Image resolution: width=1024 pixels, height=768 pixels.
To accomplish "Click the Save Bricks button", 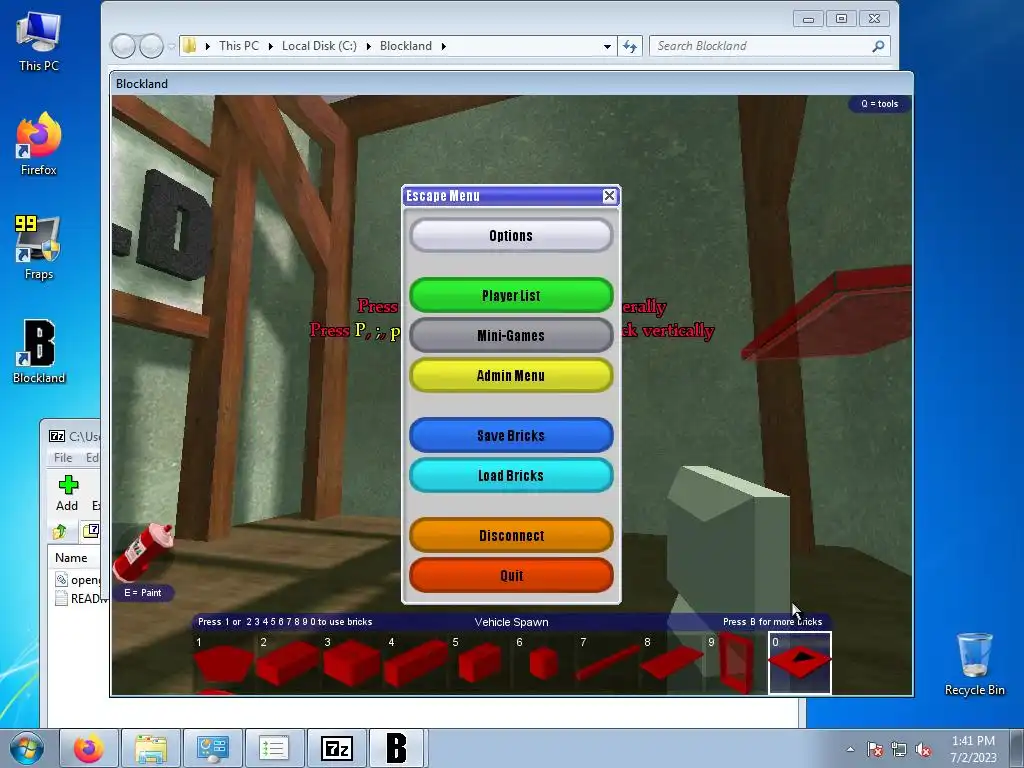I will point(511,436).
